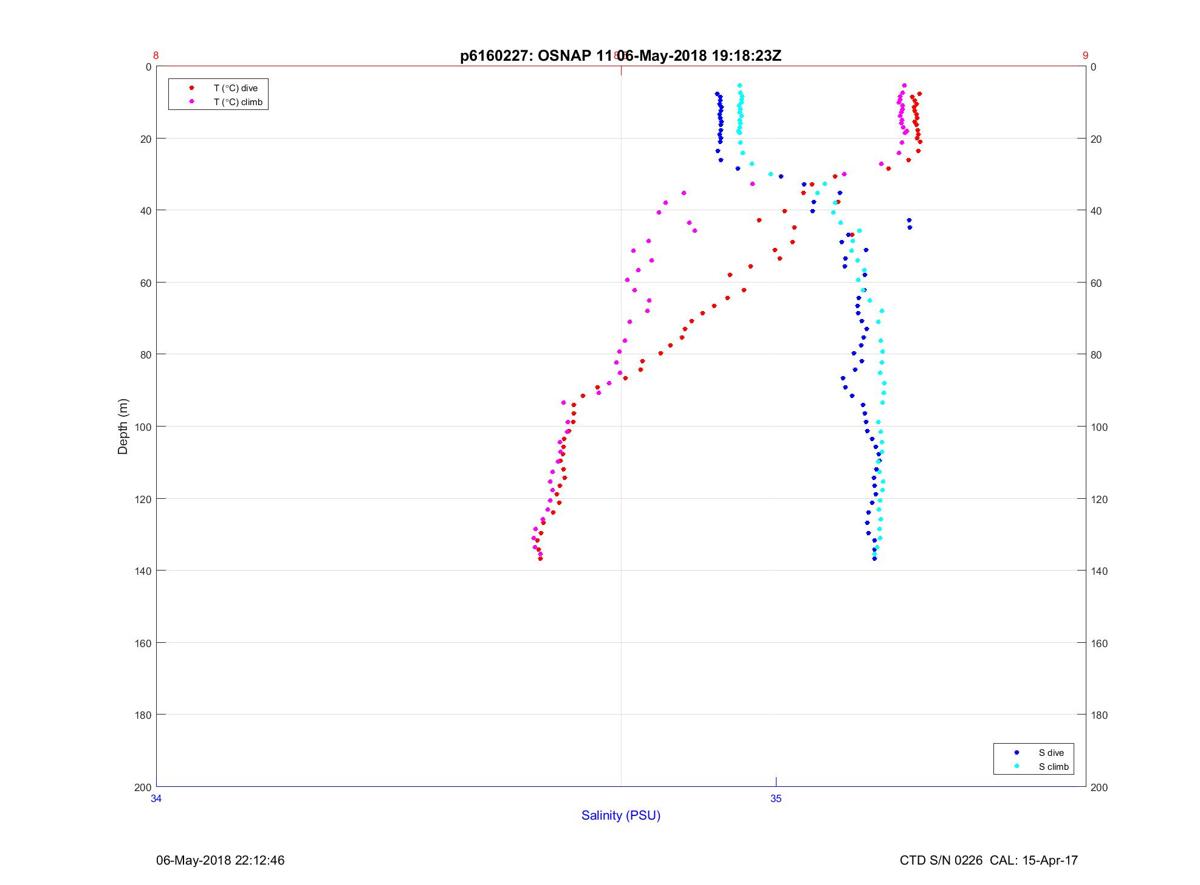Image resolution: width=1200 pixels, height=885 pixels.
Task: Click the red 9 temperature tick label
Action: (1085, 56)
